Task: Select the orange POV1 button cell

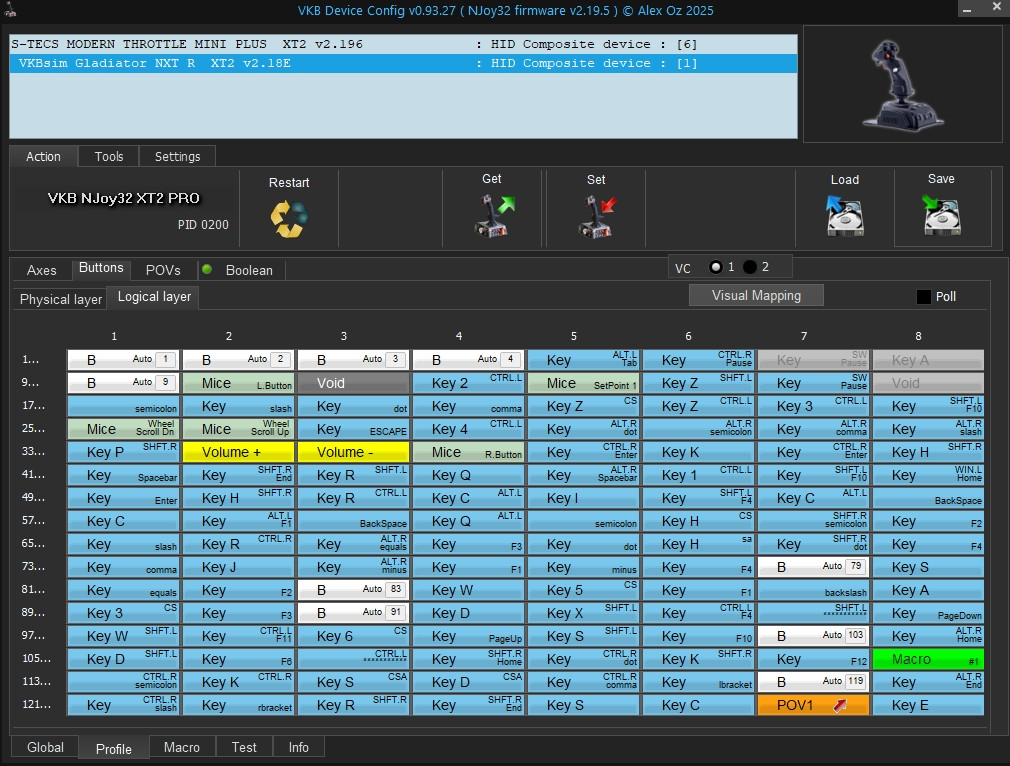Action: point(813,705)
